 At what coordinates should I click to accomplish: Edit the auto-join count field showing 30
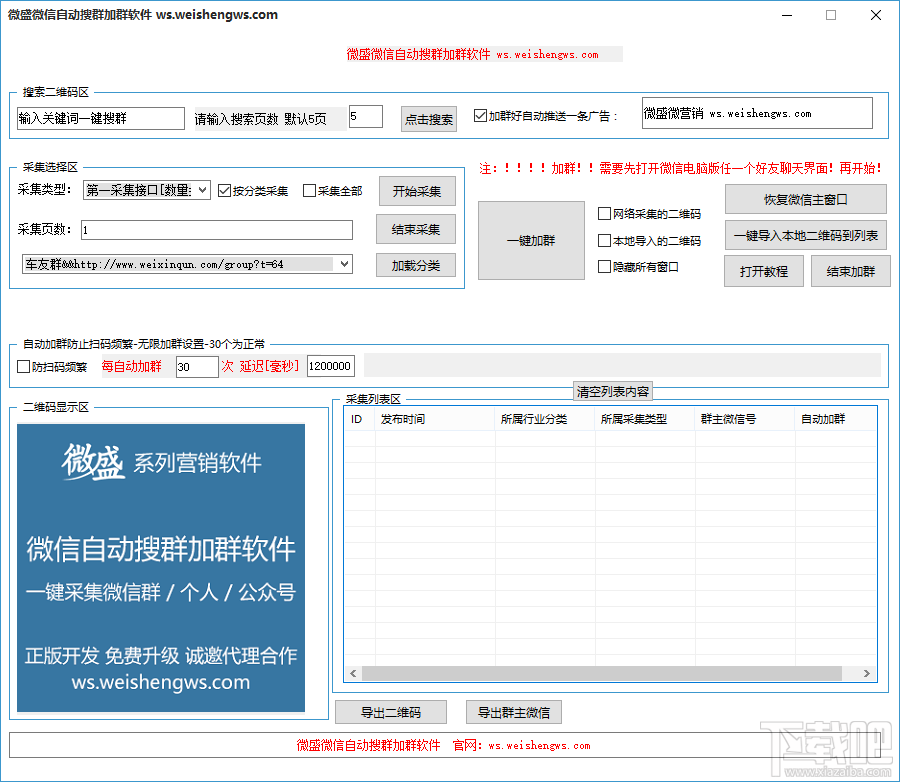point(197,366)
